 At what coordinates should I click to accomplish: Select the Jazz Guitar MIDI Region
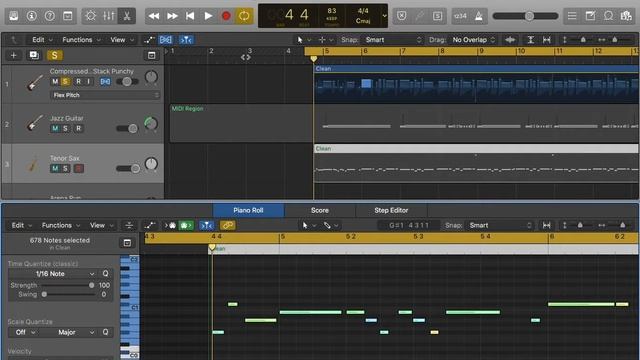tap(241, 123)
